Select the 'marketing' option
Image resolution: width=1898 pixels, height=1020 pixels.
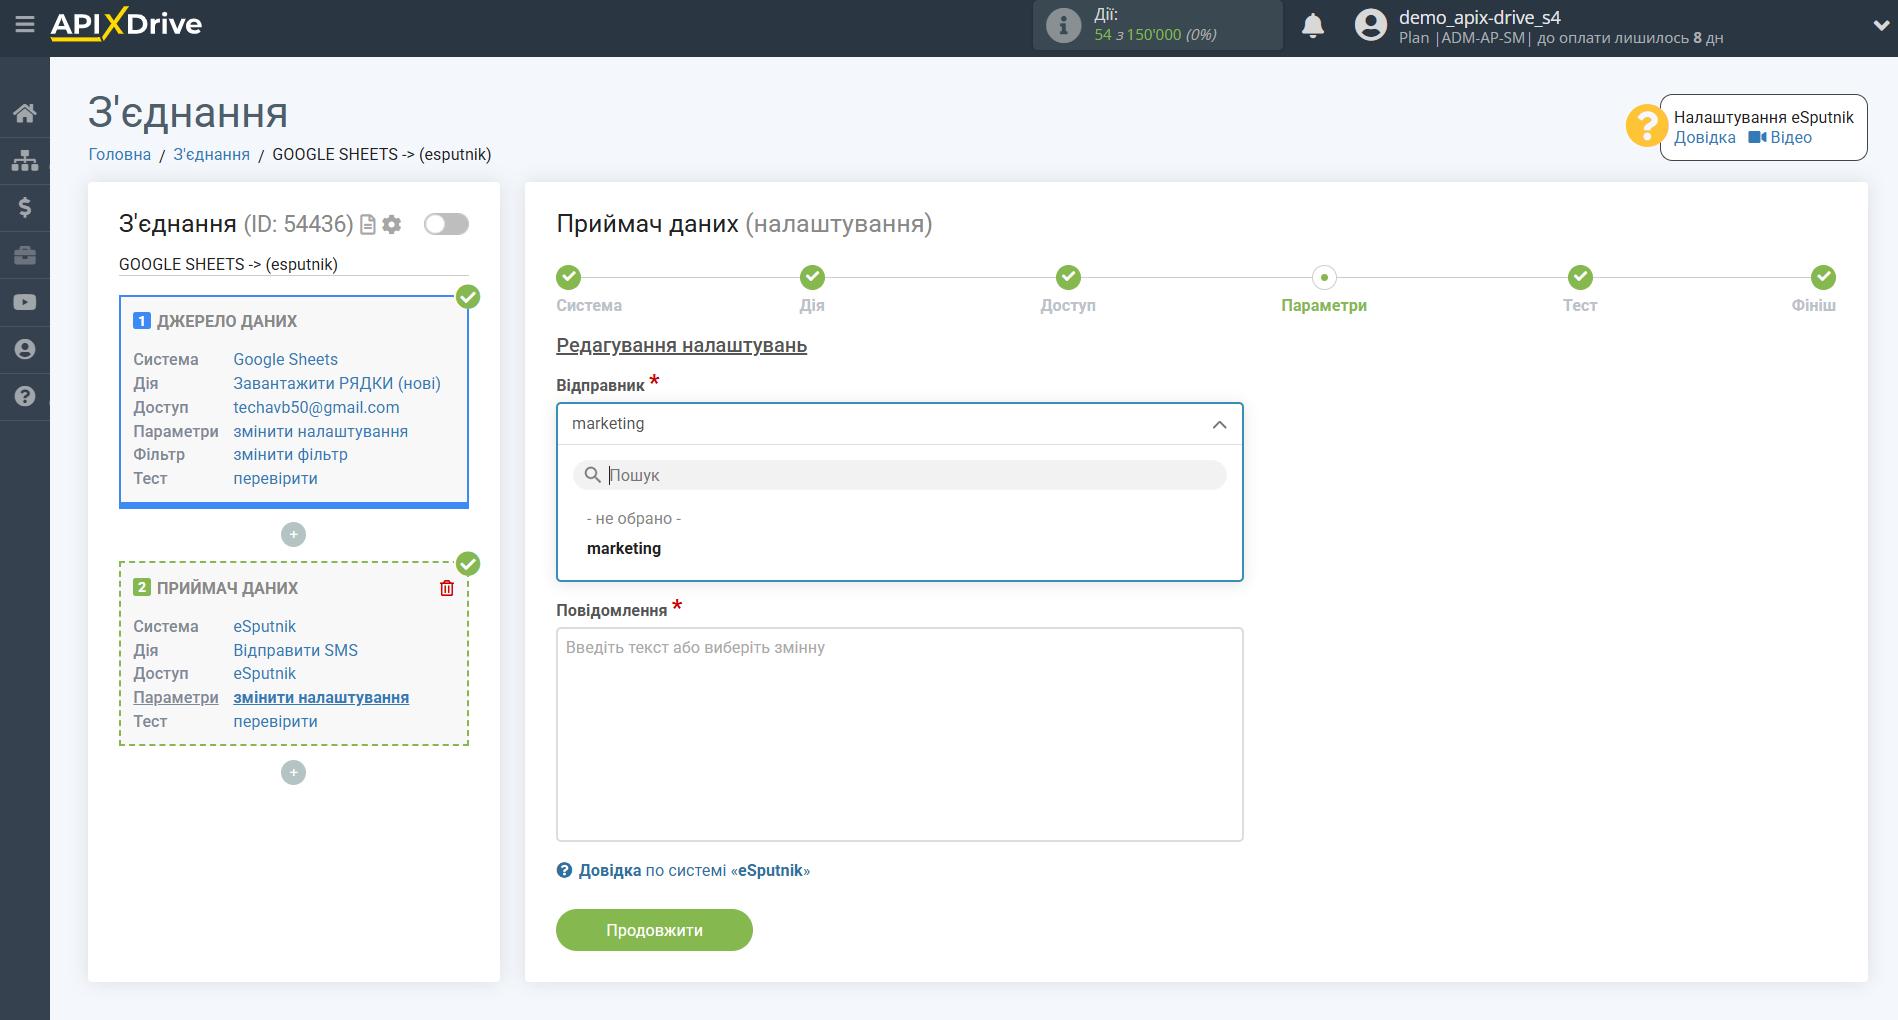624,549
